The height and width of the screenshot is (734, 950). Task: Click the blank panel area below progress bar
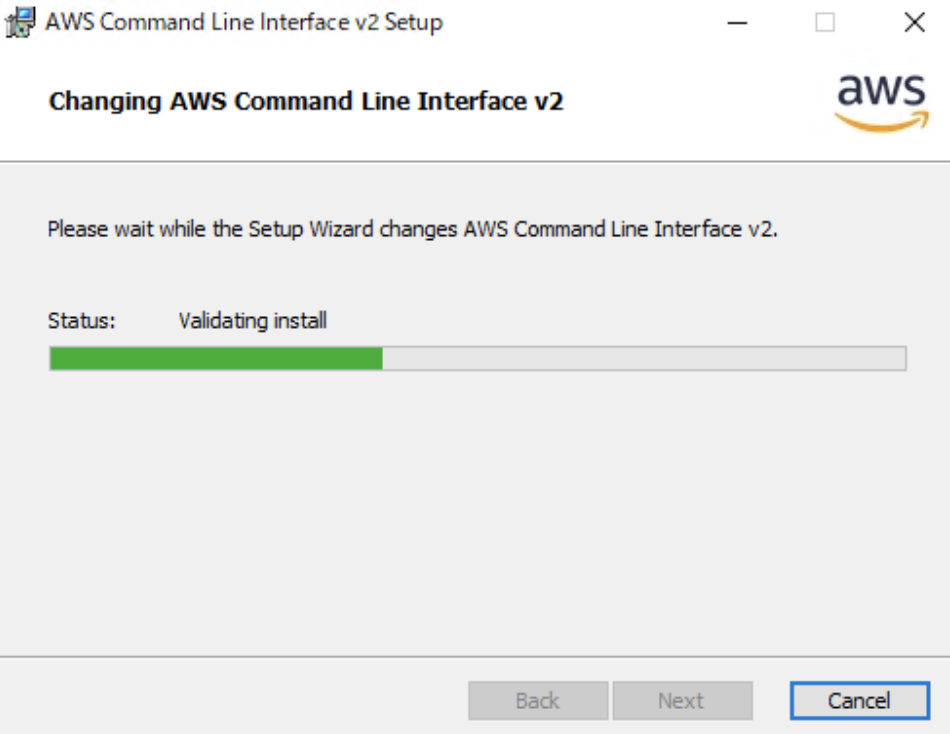point(475,510)
